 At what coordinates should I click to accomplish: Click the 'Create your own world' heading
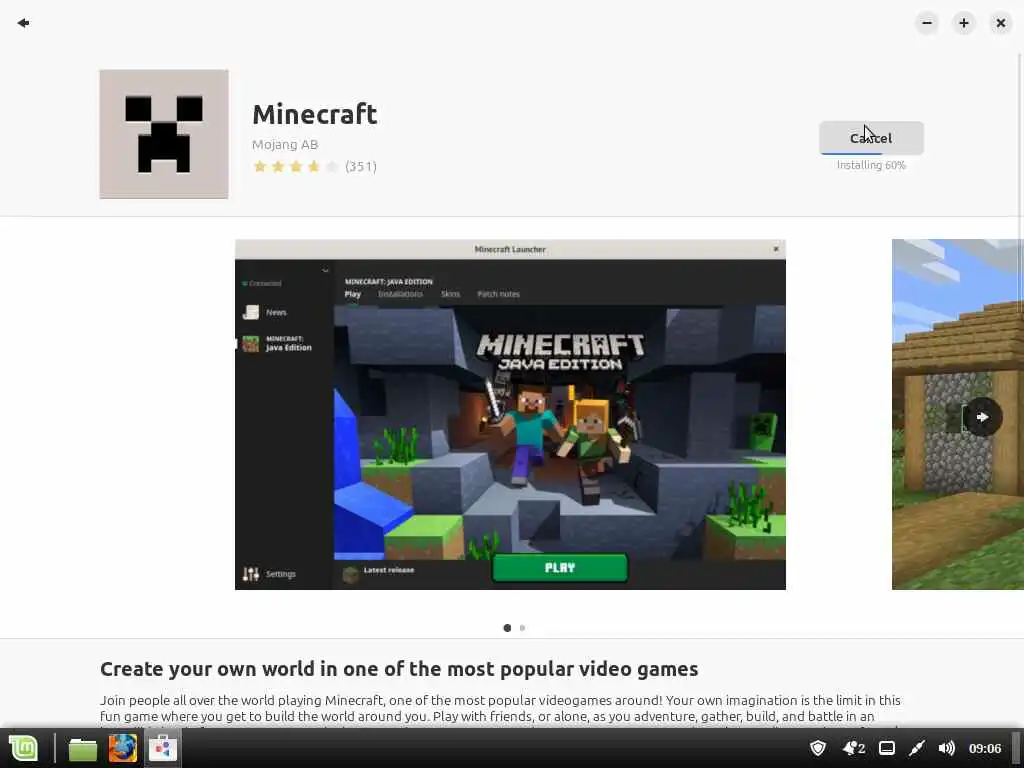click(399, 669)
